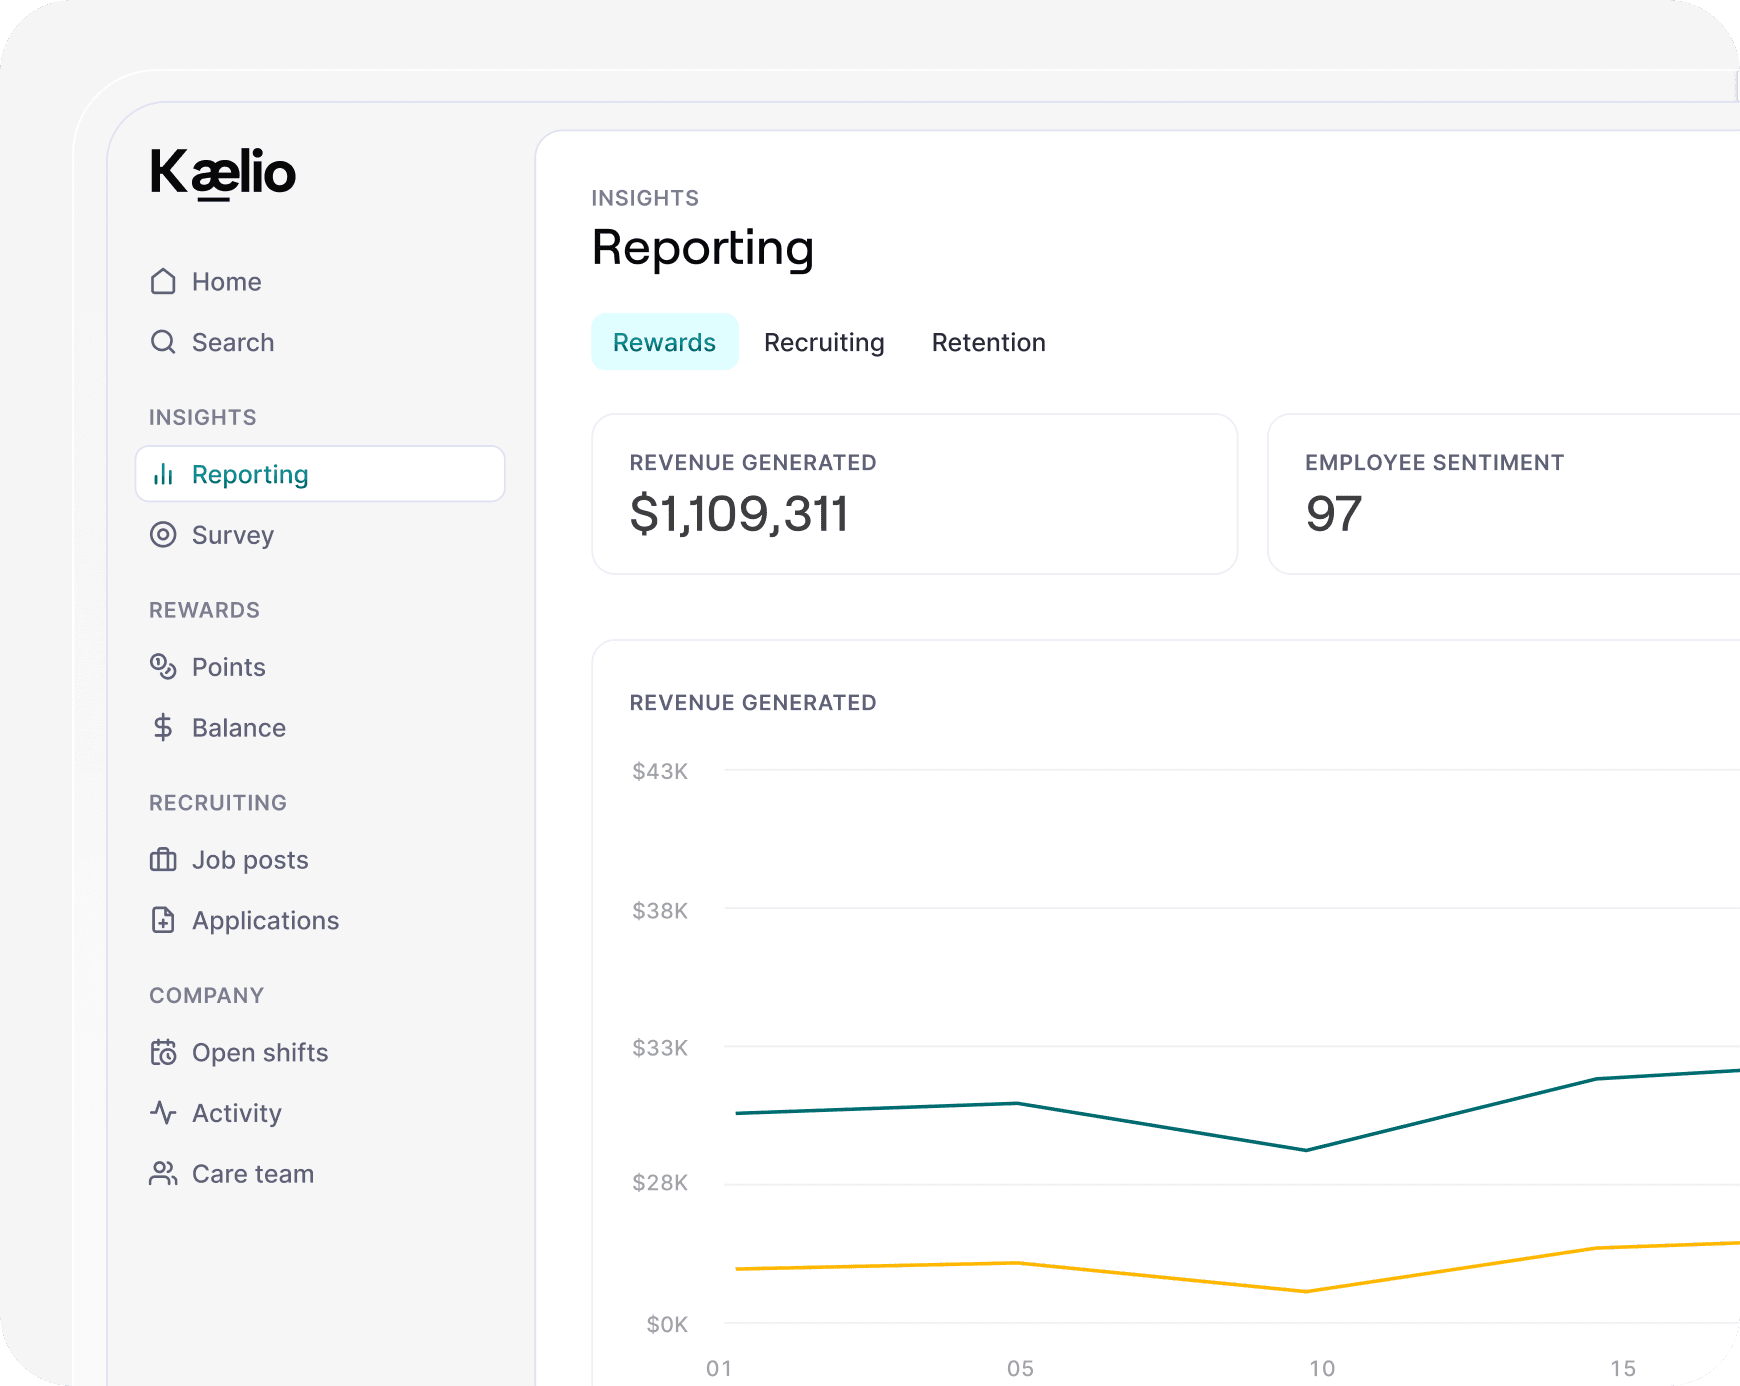This screenshot has width=1740, height=1386.
Task: Click the Home house icon
Action: coord(163,282)
